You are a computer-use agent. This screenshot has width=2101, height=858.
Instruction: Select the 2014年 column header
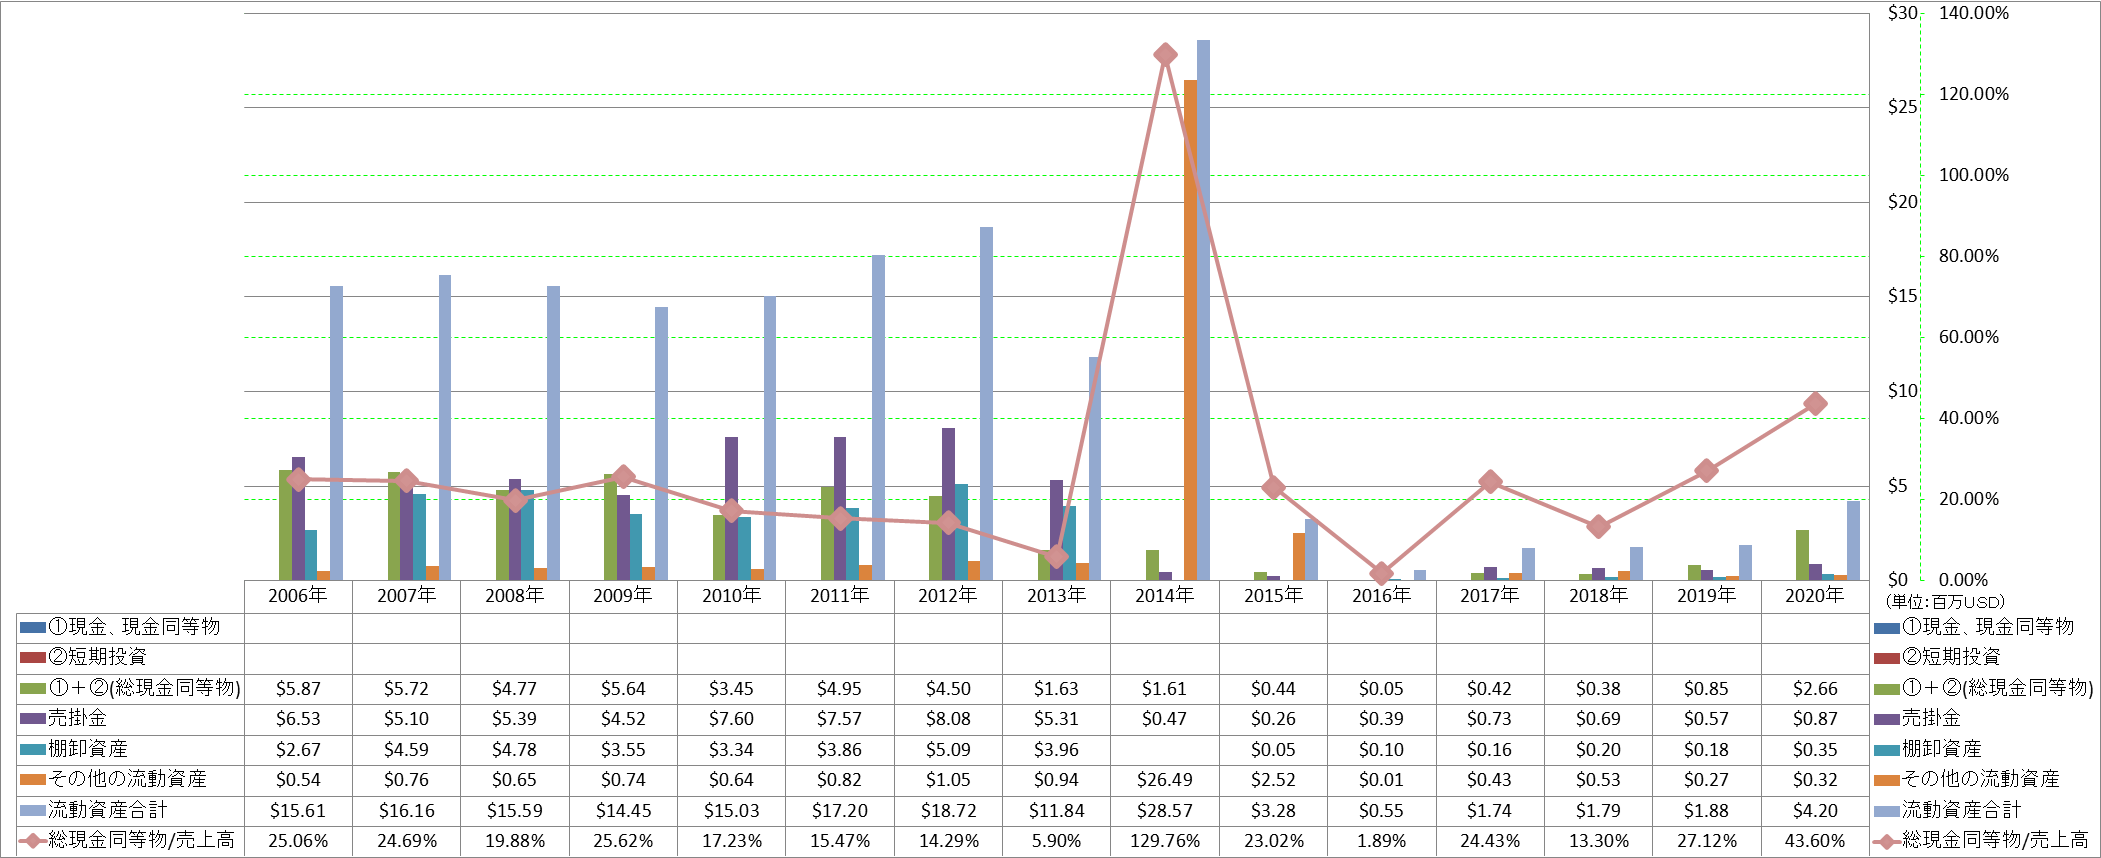tap(1165, 596)
